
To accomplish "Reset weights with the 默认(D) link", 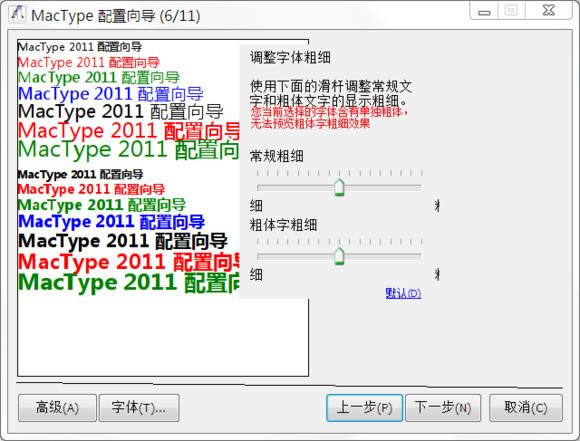I will [403, 293].
